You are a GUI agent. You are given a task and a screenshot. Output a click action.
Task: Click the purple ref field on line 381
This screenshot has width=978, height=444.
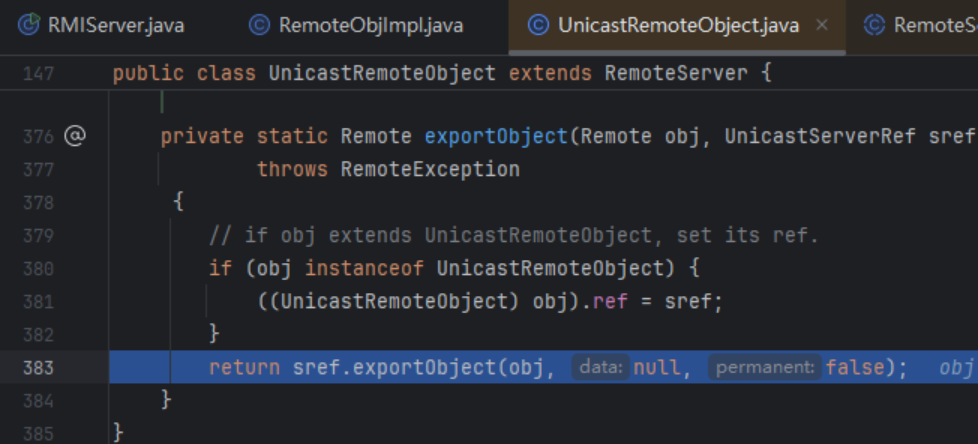(609, 301)
